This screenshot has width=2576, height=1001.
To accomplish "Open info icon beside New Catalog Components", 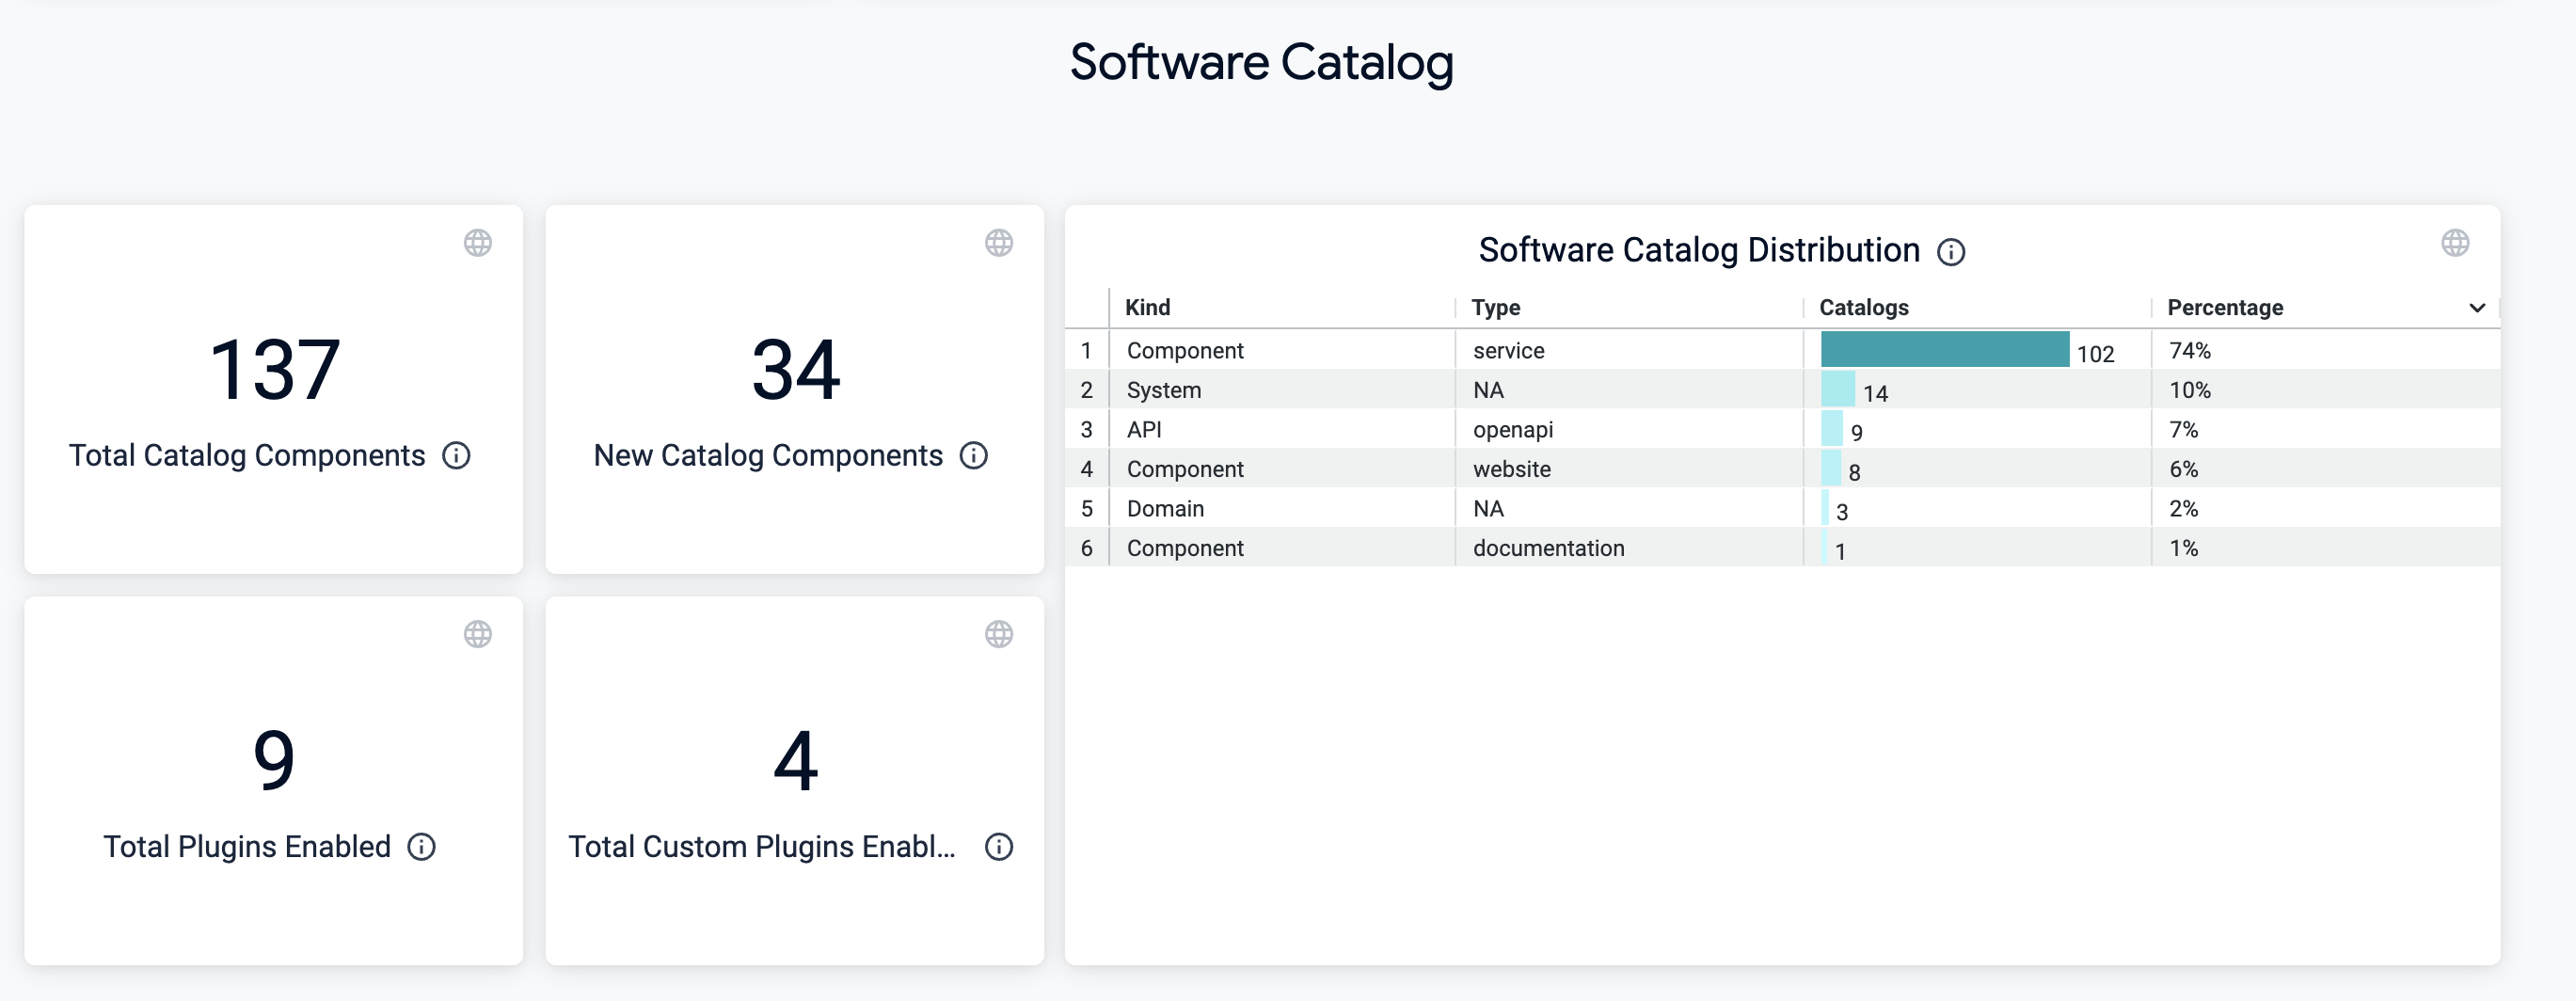I will pyautogui.click(x=973, y=456).
